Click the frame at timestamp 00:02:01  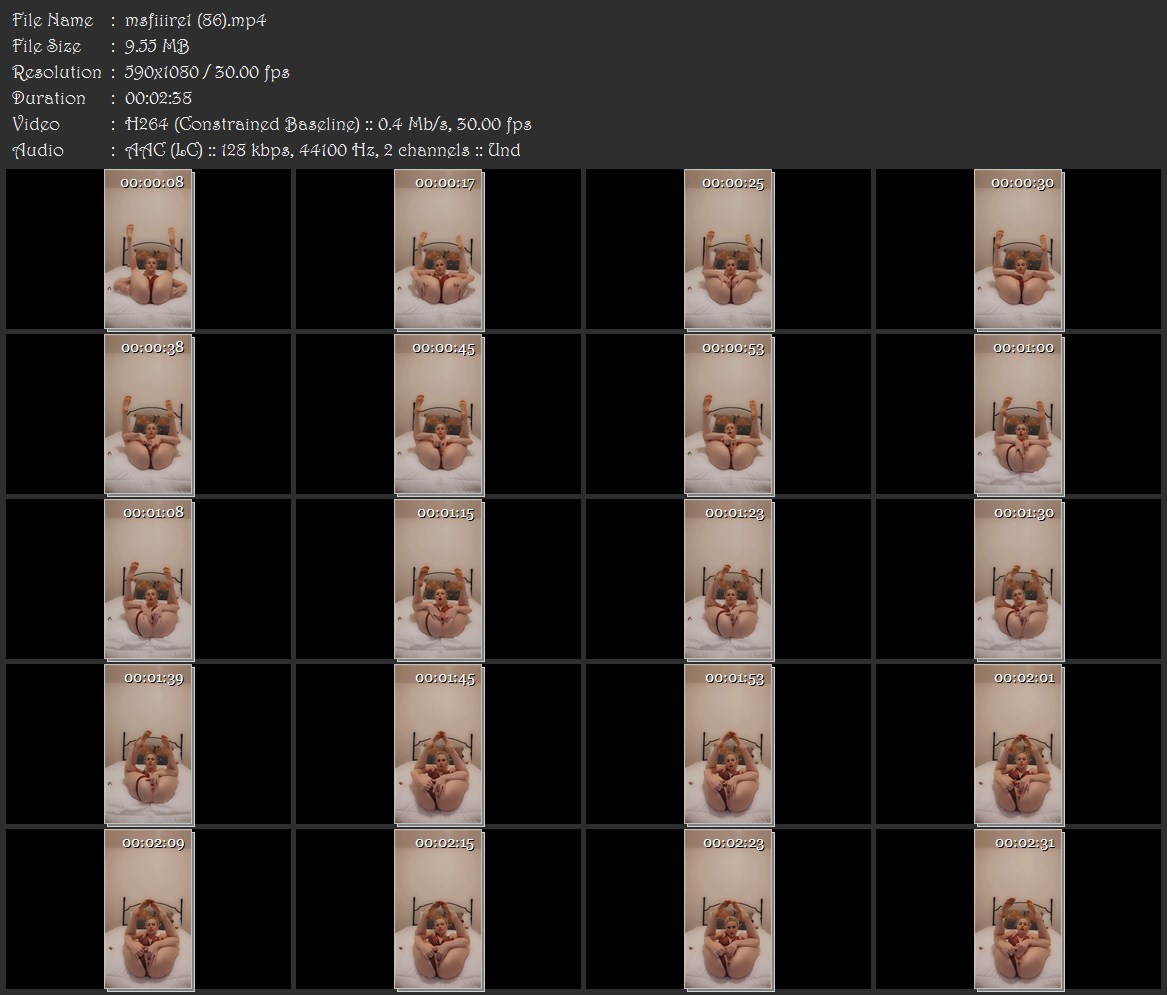1019,745
